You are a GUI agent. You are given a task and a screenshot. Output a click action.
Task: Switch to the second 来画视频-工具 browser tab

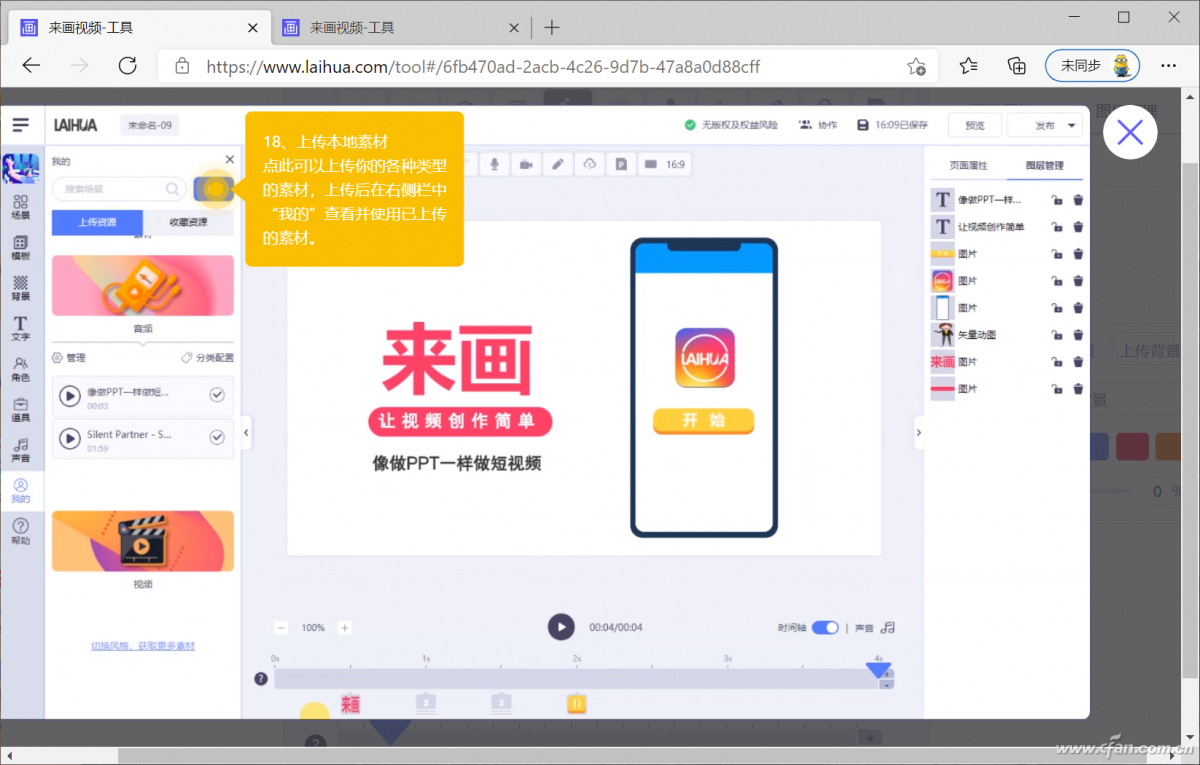[x=399, y=27]
